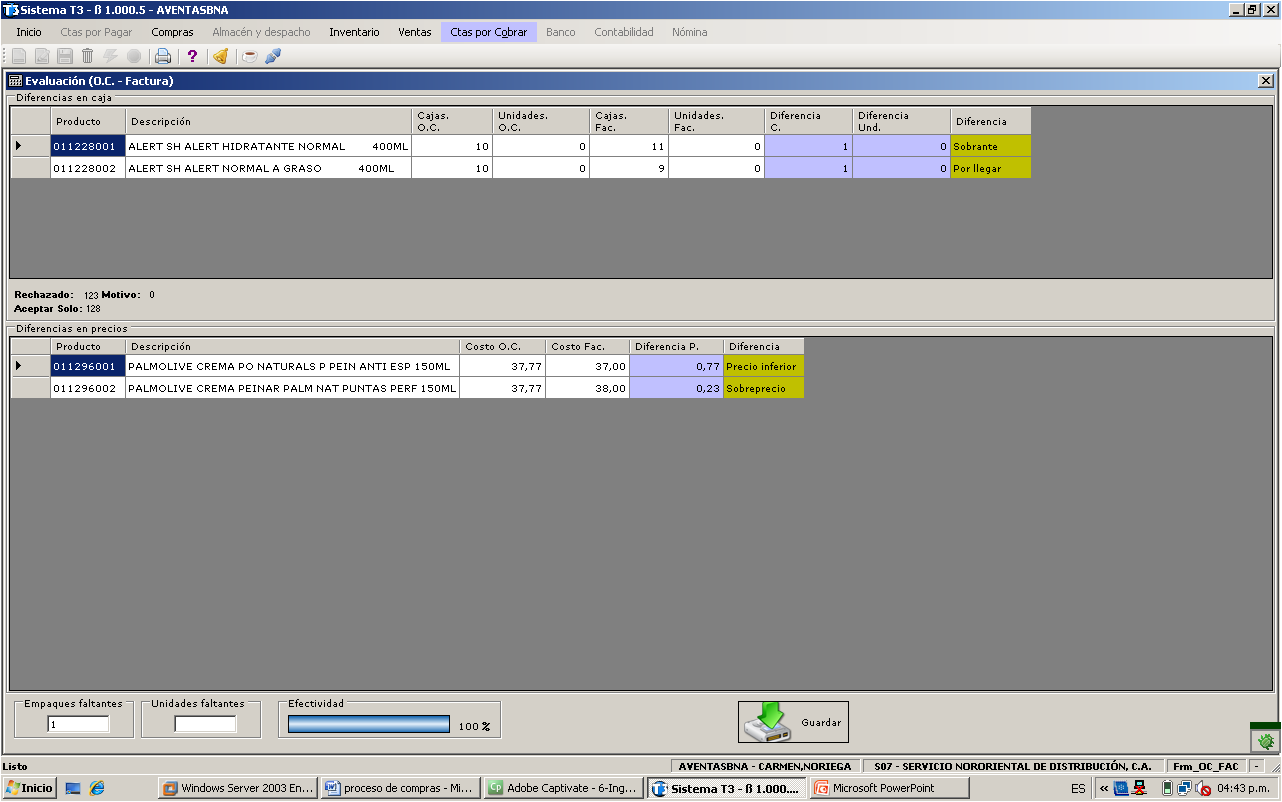The image size is (1282, 802).
Task: Open the Ventas menu
Action: tap(415, 32)
